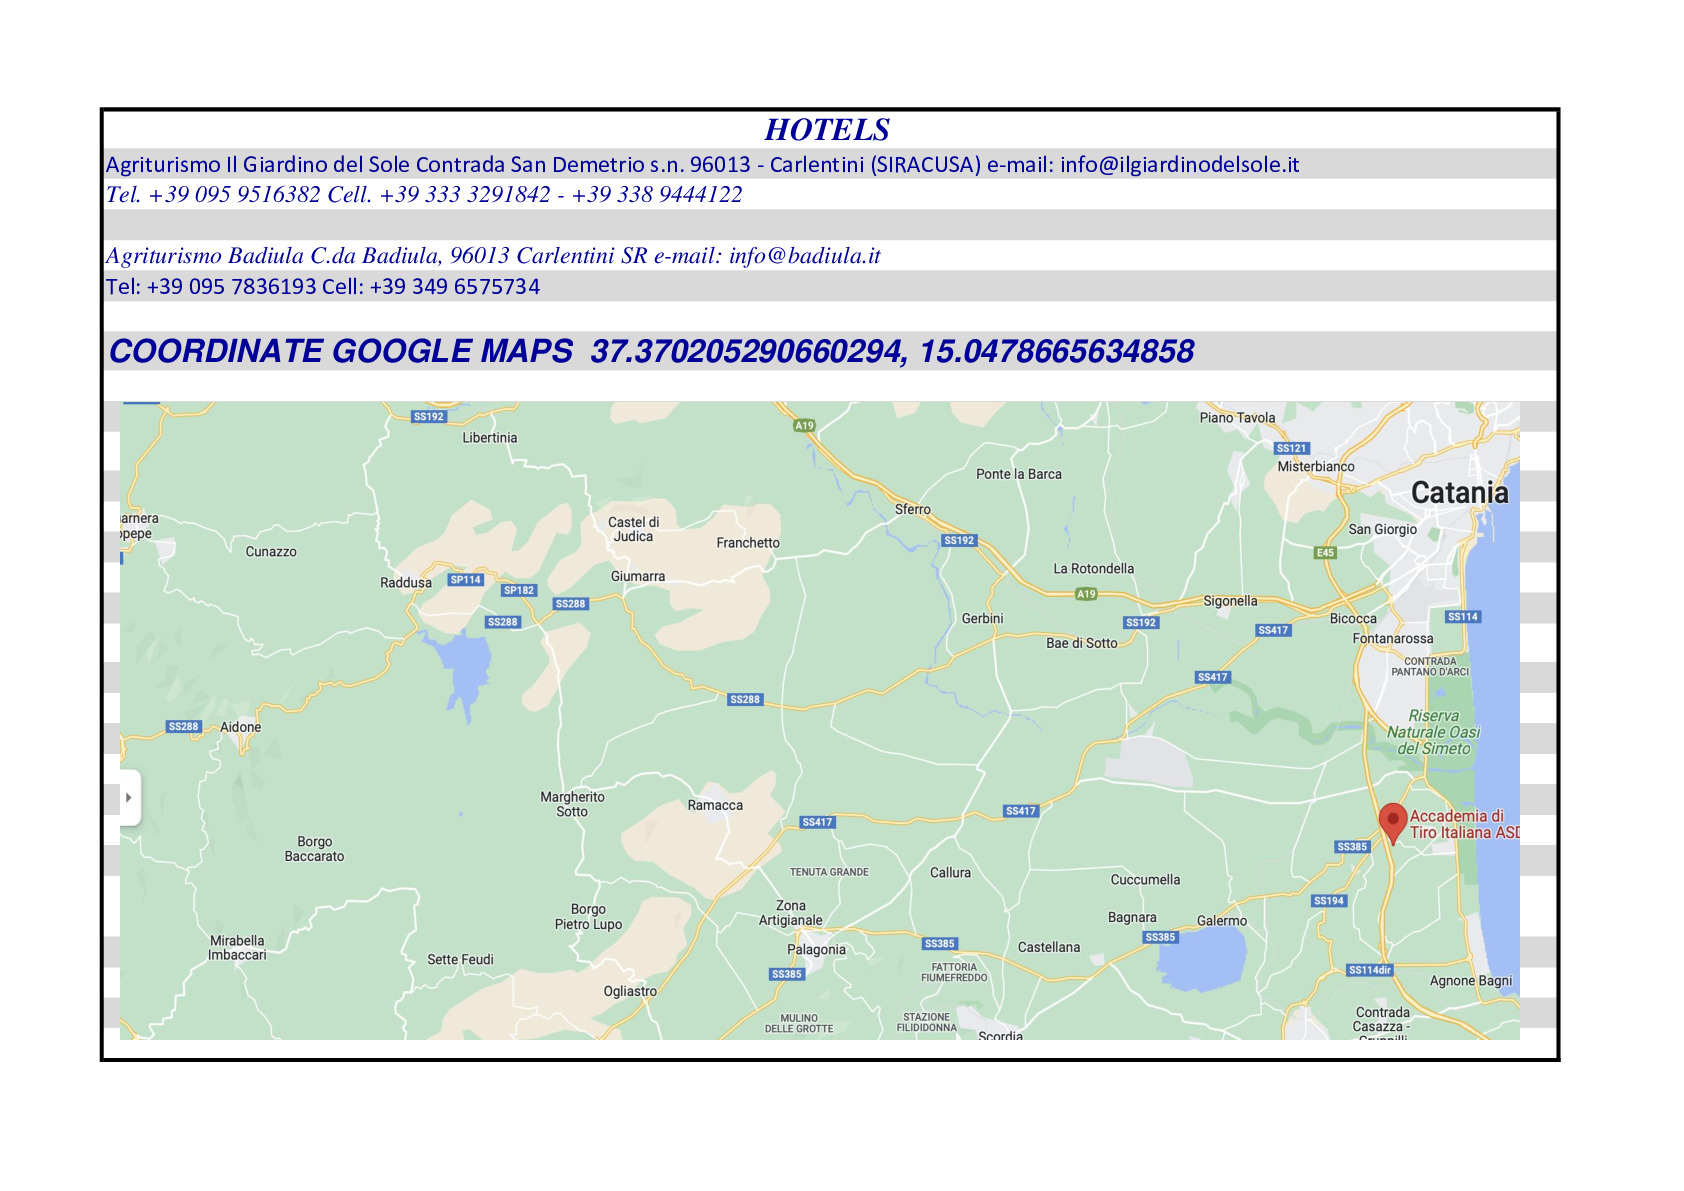This screenshot has width=1684, height=1191.
Task: Click the info@badiula.it email address
Action: (x=805, y=256)
